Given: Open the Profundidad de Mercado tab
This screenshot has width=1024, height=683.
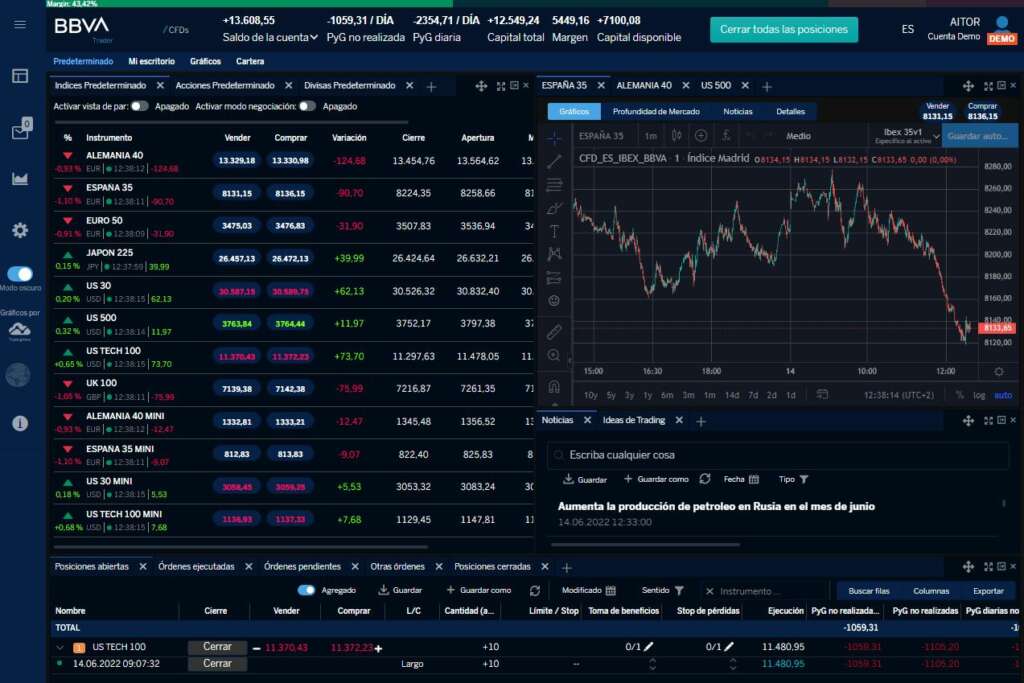Looking at the screenshot, I should point(656,112).
